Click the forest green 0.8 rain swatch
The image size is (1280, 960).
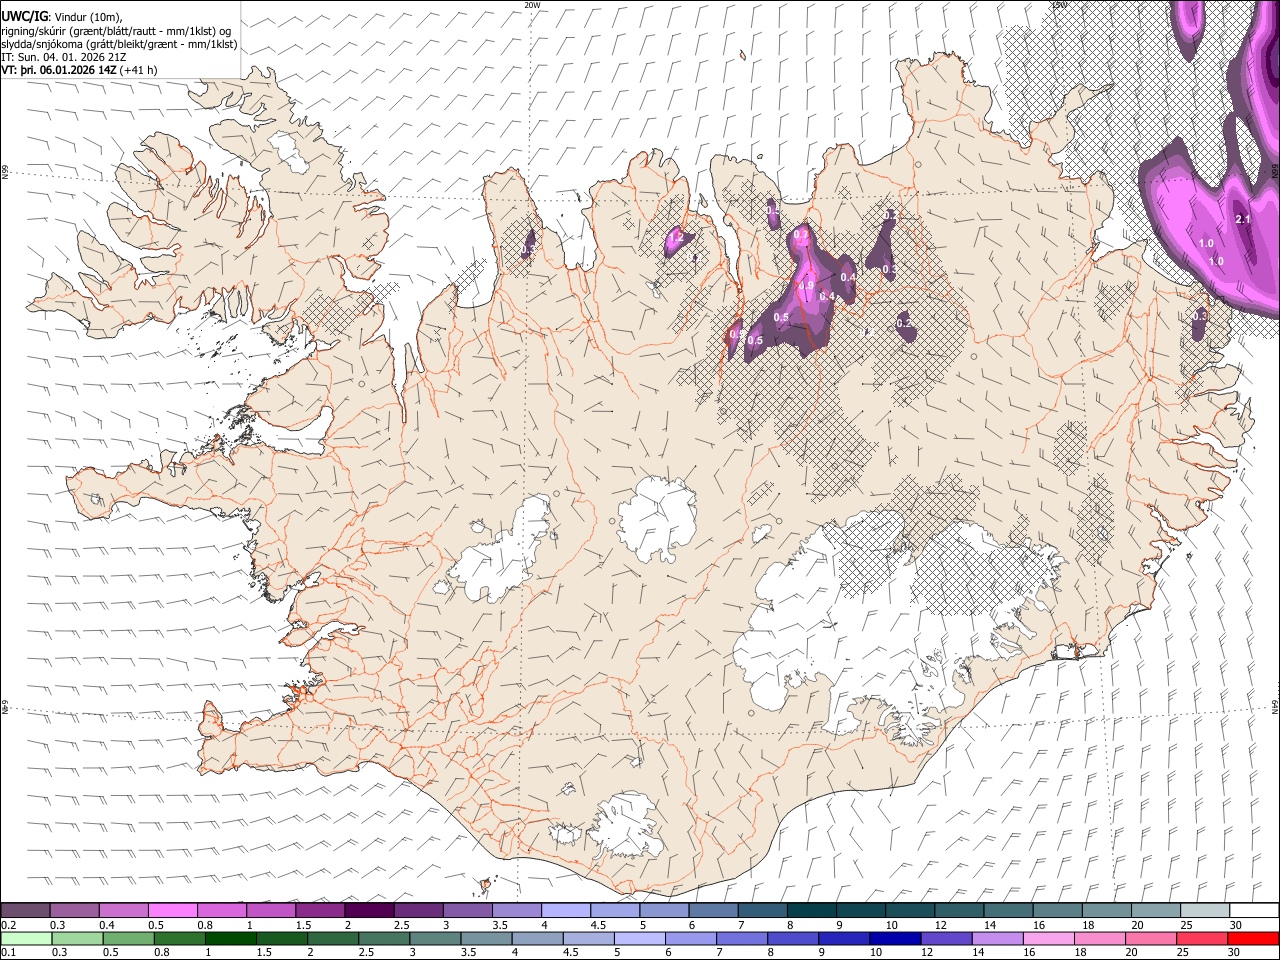(179, 939)
